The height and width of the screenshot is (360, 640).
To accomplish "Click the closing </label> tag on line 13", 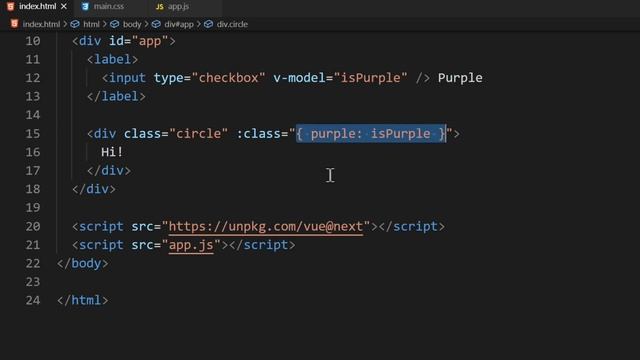I will 116,97.
